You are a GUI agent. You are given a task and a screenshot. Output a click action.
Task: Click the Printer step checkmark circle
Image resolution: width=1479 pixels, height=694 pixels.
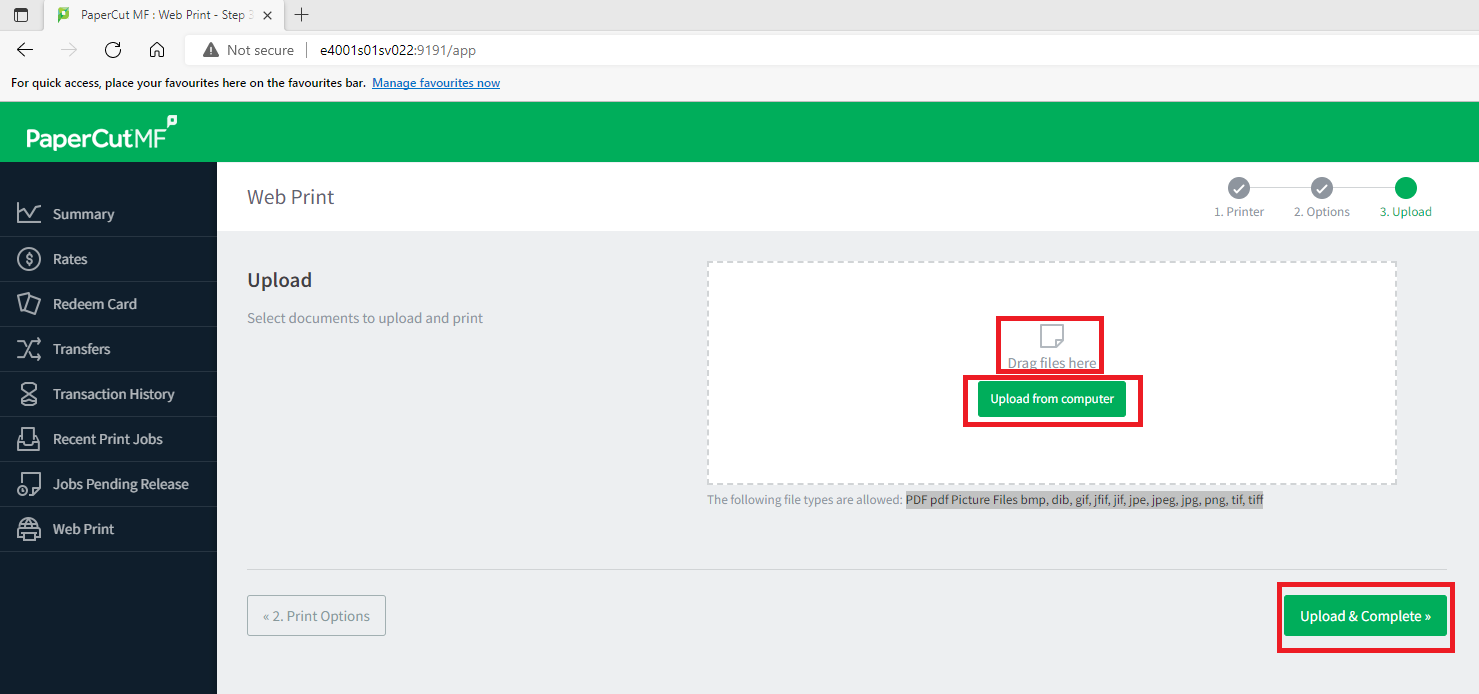click(1239, 188)
